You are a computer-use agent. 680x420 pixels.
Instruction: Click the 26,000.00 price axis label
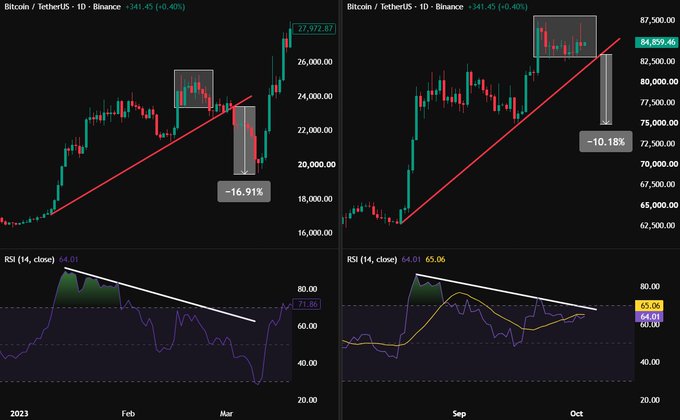[x=315, y=62]
